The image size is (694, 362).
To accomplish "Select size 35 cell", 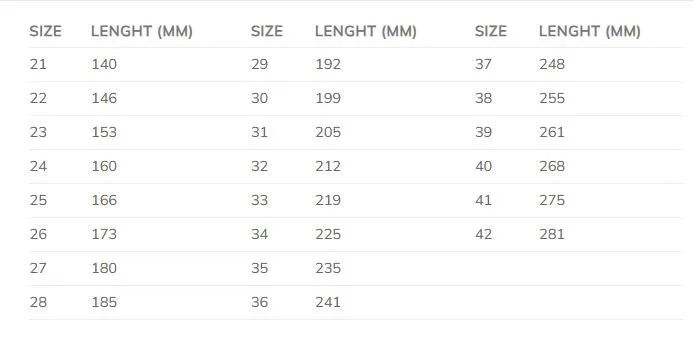I will pos(259,268).
